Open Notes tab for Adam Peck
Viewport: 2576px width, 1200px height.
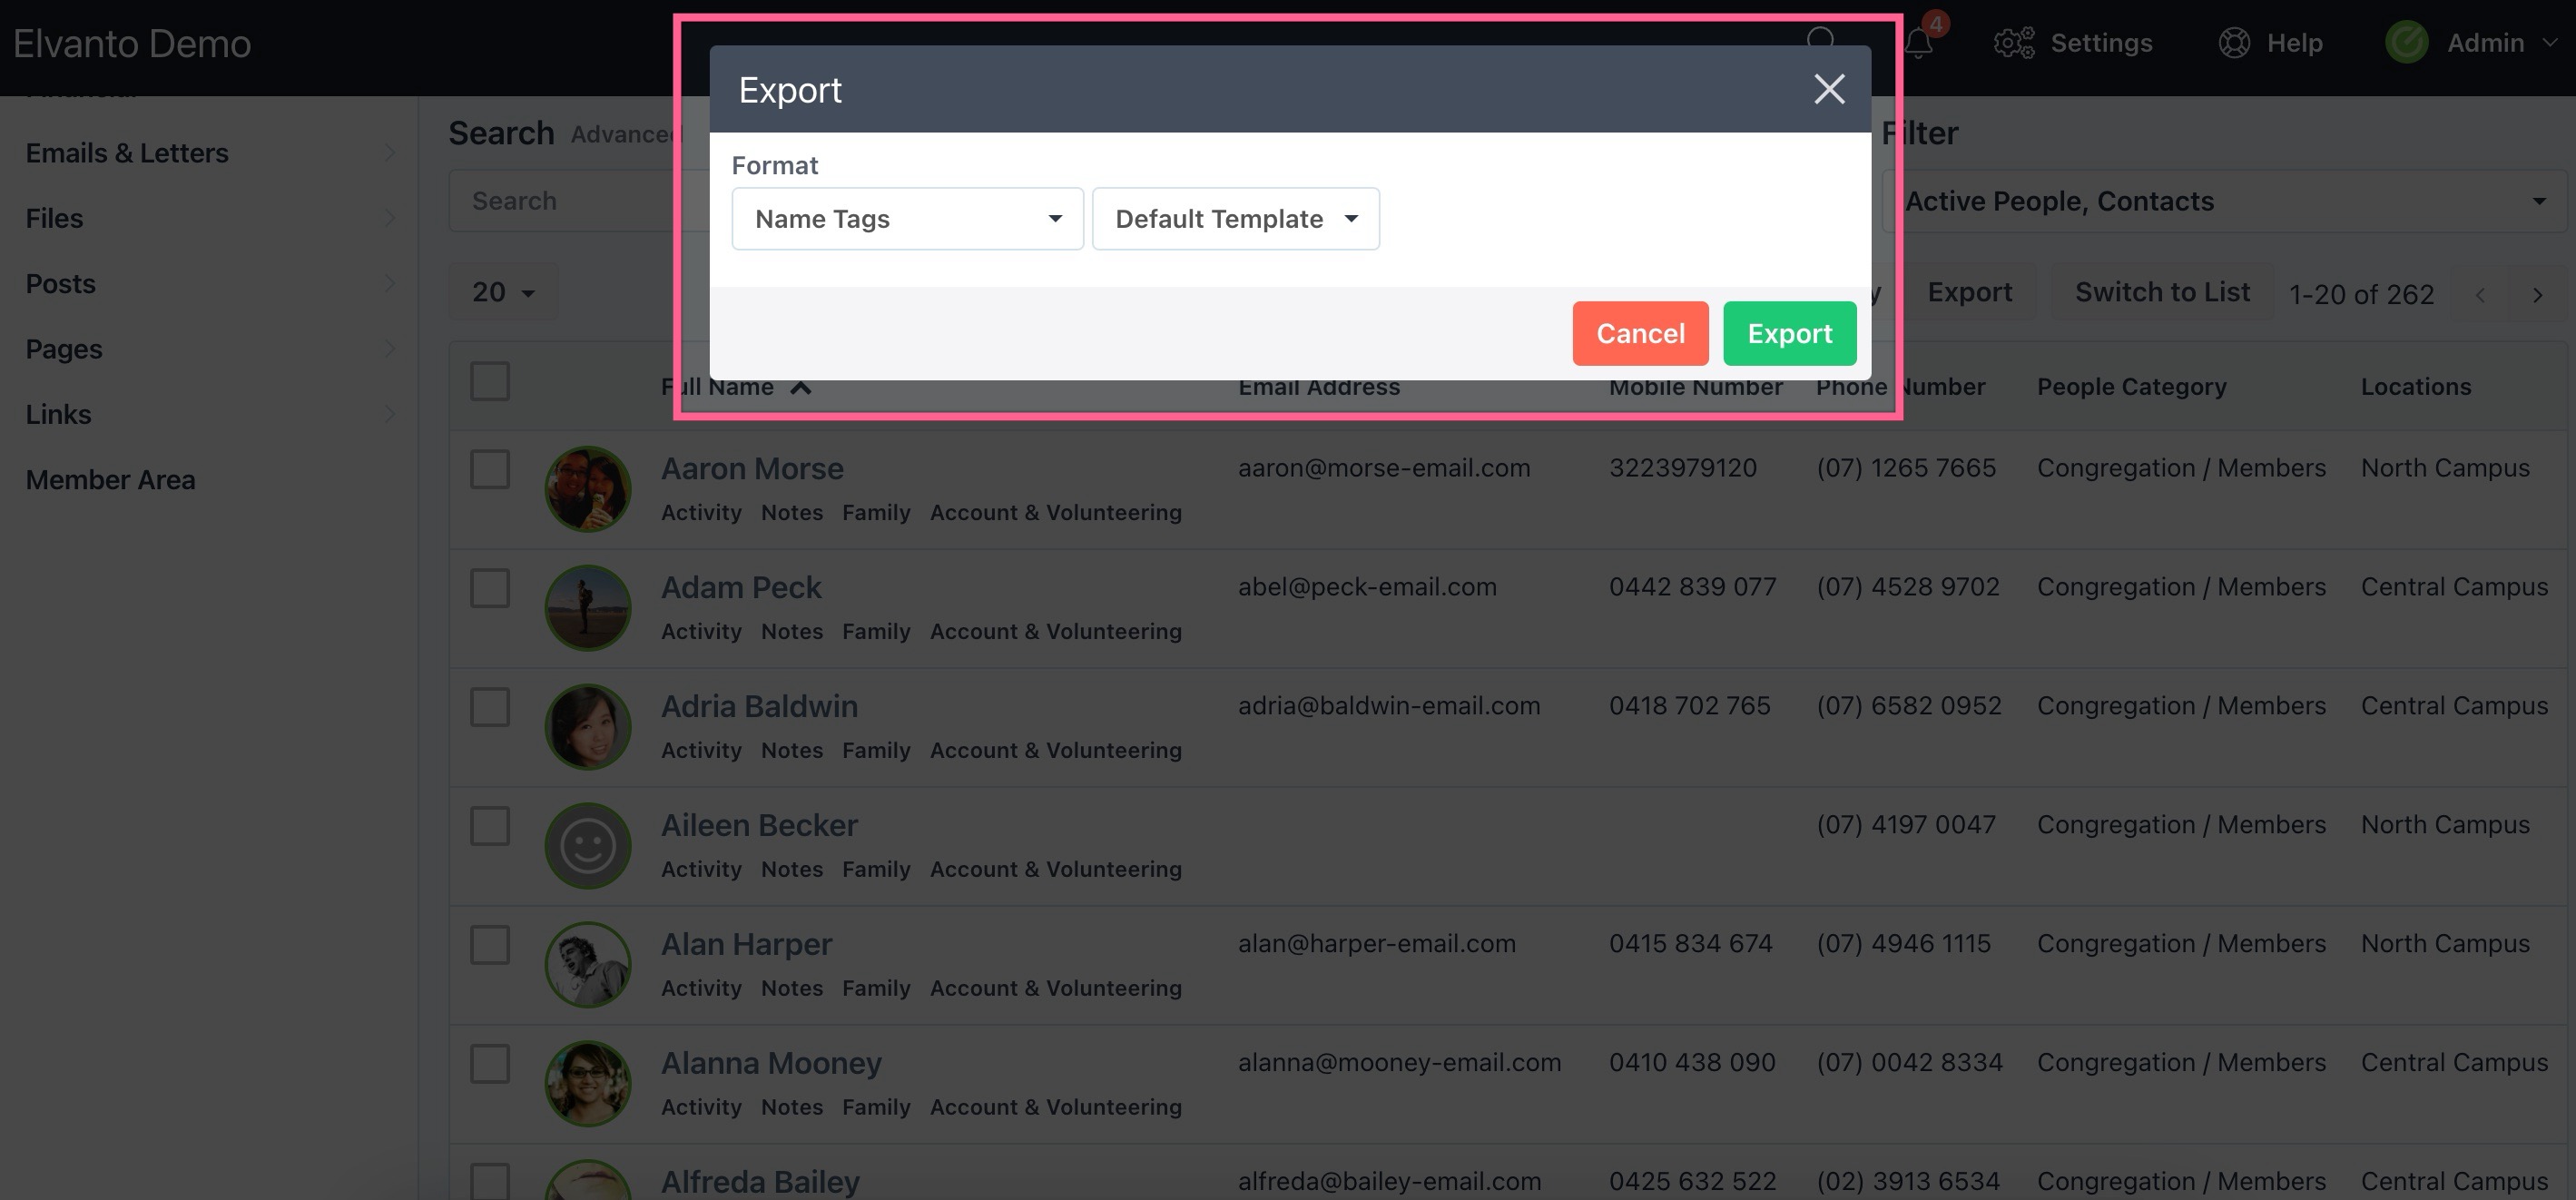coord(792,632)
